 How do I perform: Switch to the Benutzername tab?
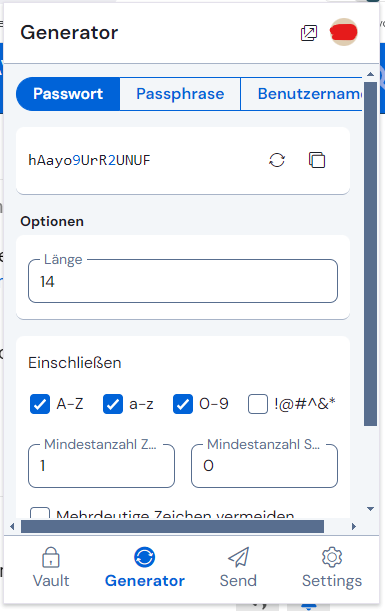tap(302, 94)
